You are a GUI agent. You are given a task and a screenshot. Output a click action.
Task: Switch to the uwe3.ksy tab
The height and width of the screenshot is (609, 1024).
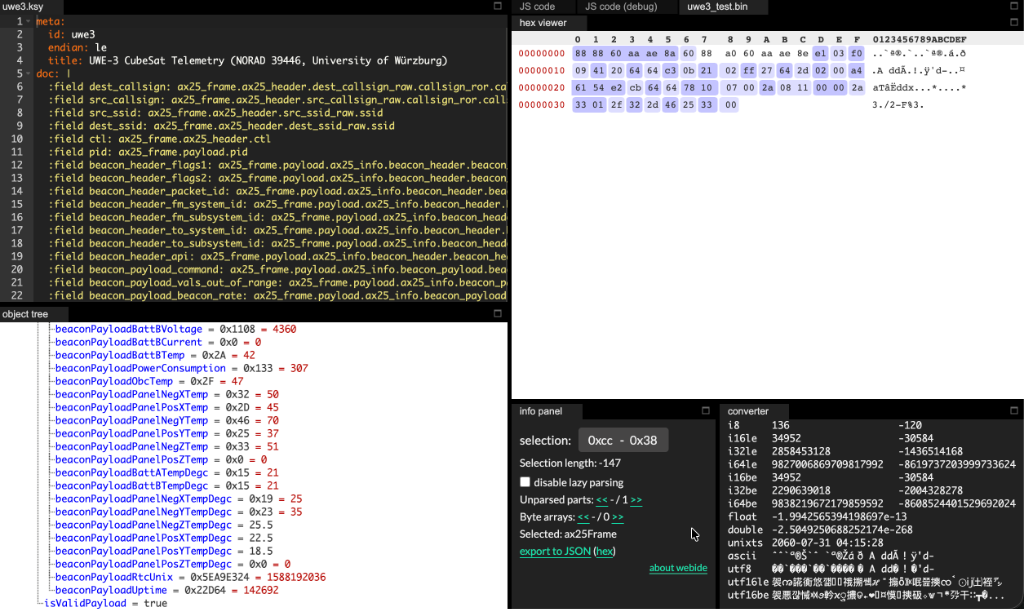[24, 7]
